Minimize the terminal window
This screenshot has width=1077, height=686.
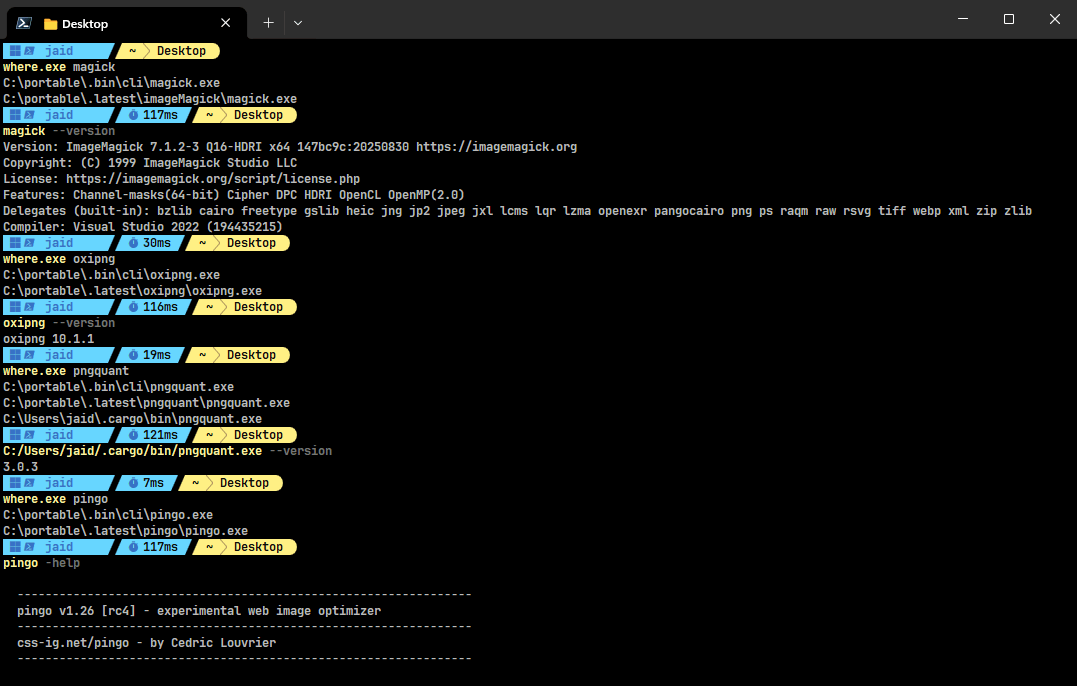point(963,19)
